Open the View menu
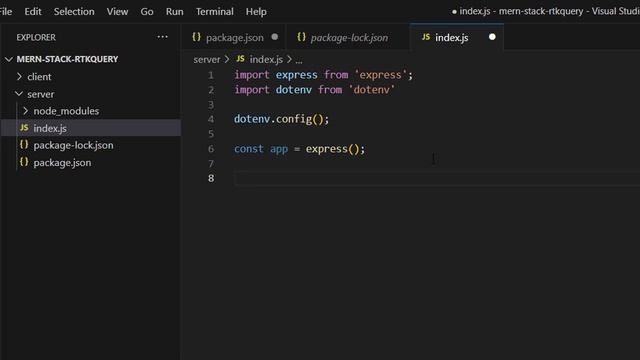 pos(117,11)
